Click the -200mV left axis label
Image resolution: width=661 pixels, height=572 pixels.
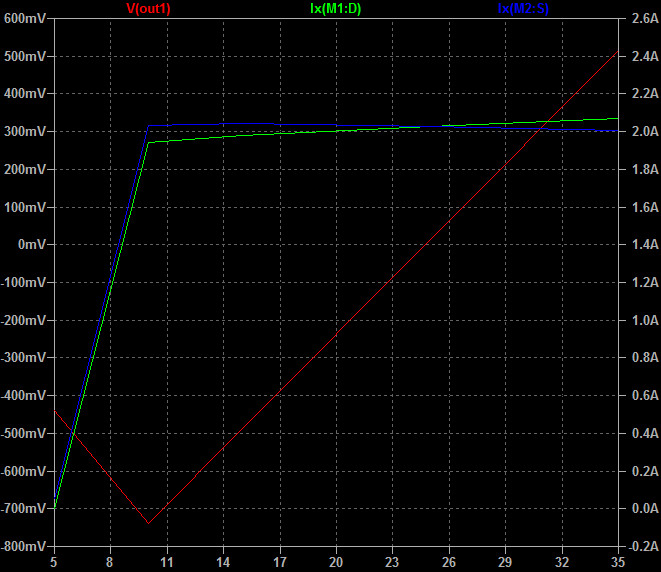point(23,320)
